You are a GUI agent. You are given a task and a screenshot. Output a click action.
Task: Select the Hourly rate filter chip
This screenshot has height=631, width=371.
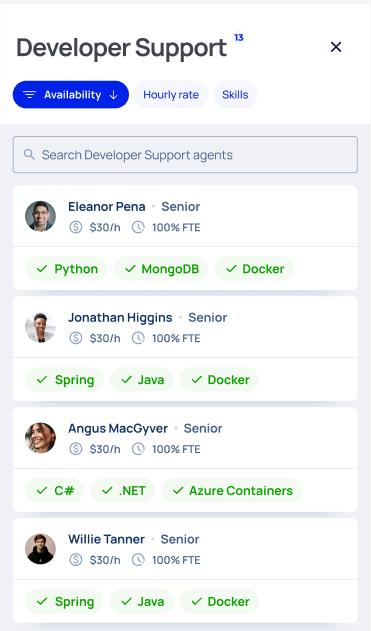point(171,95)
